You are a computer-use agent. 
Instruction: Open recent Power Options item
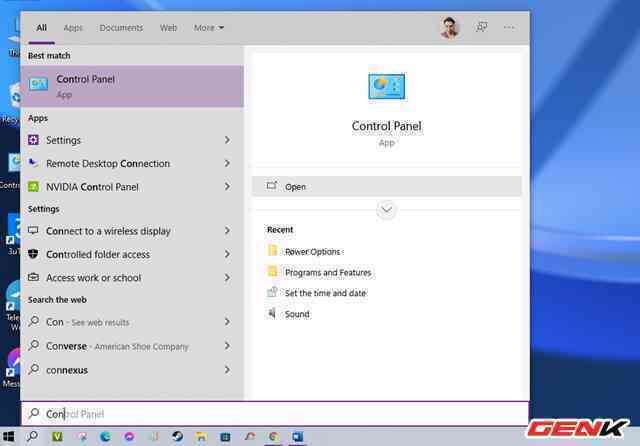(x=312, y=251)
